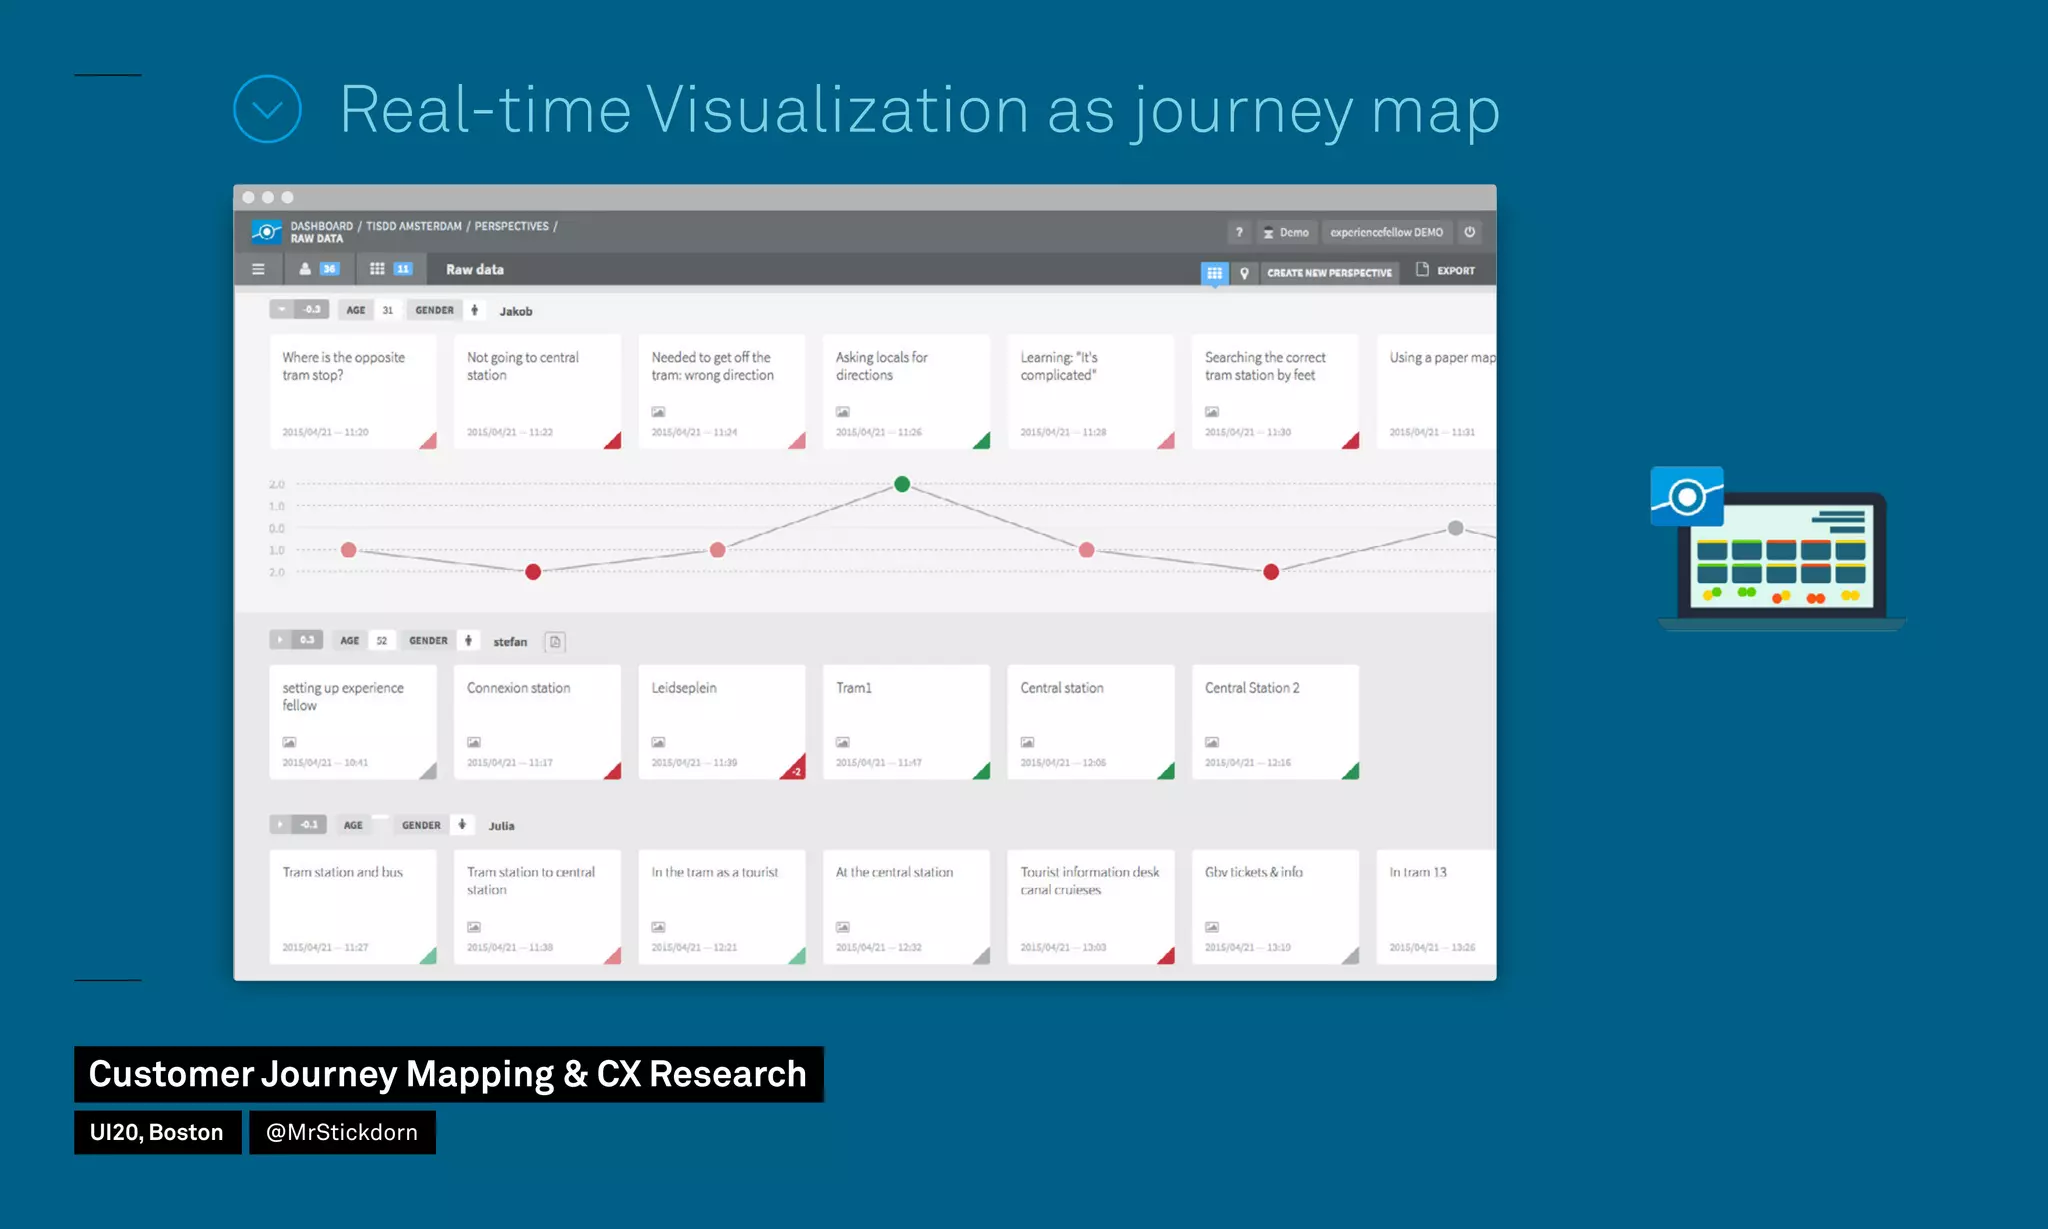Click the grey chart point at right
Viewport: 2048px width, 1229px height.
click(1456, 528)
